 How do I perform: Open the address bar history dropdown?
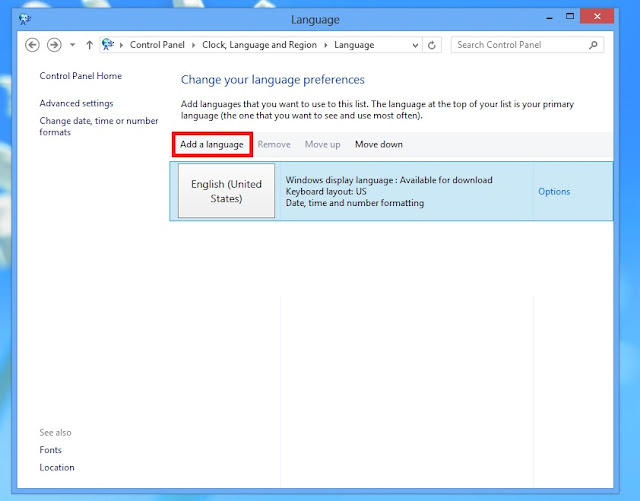(x=415, y=45)
